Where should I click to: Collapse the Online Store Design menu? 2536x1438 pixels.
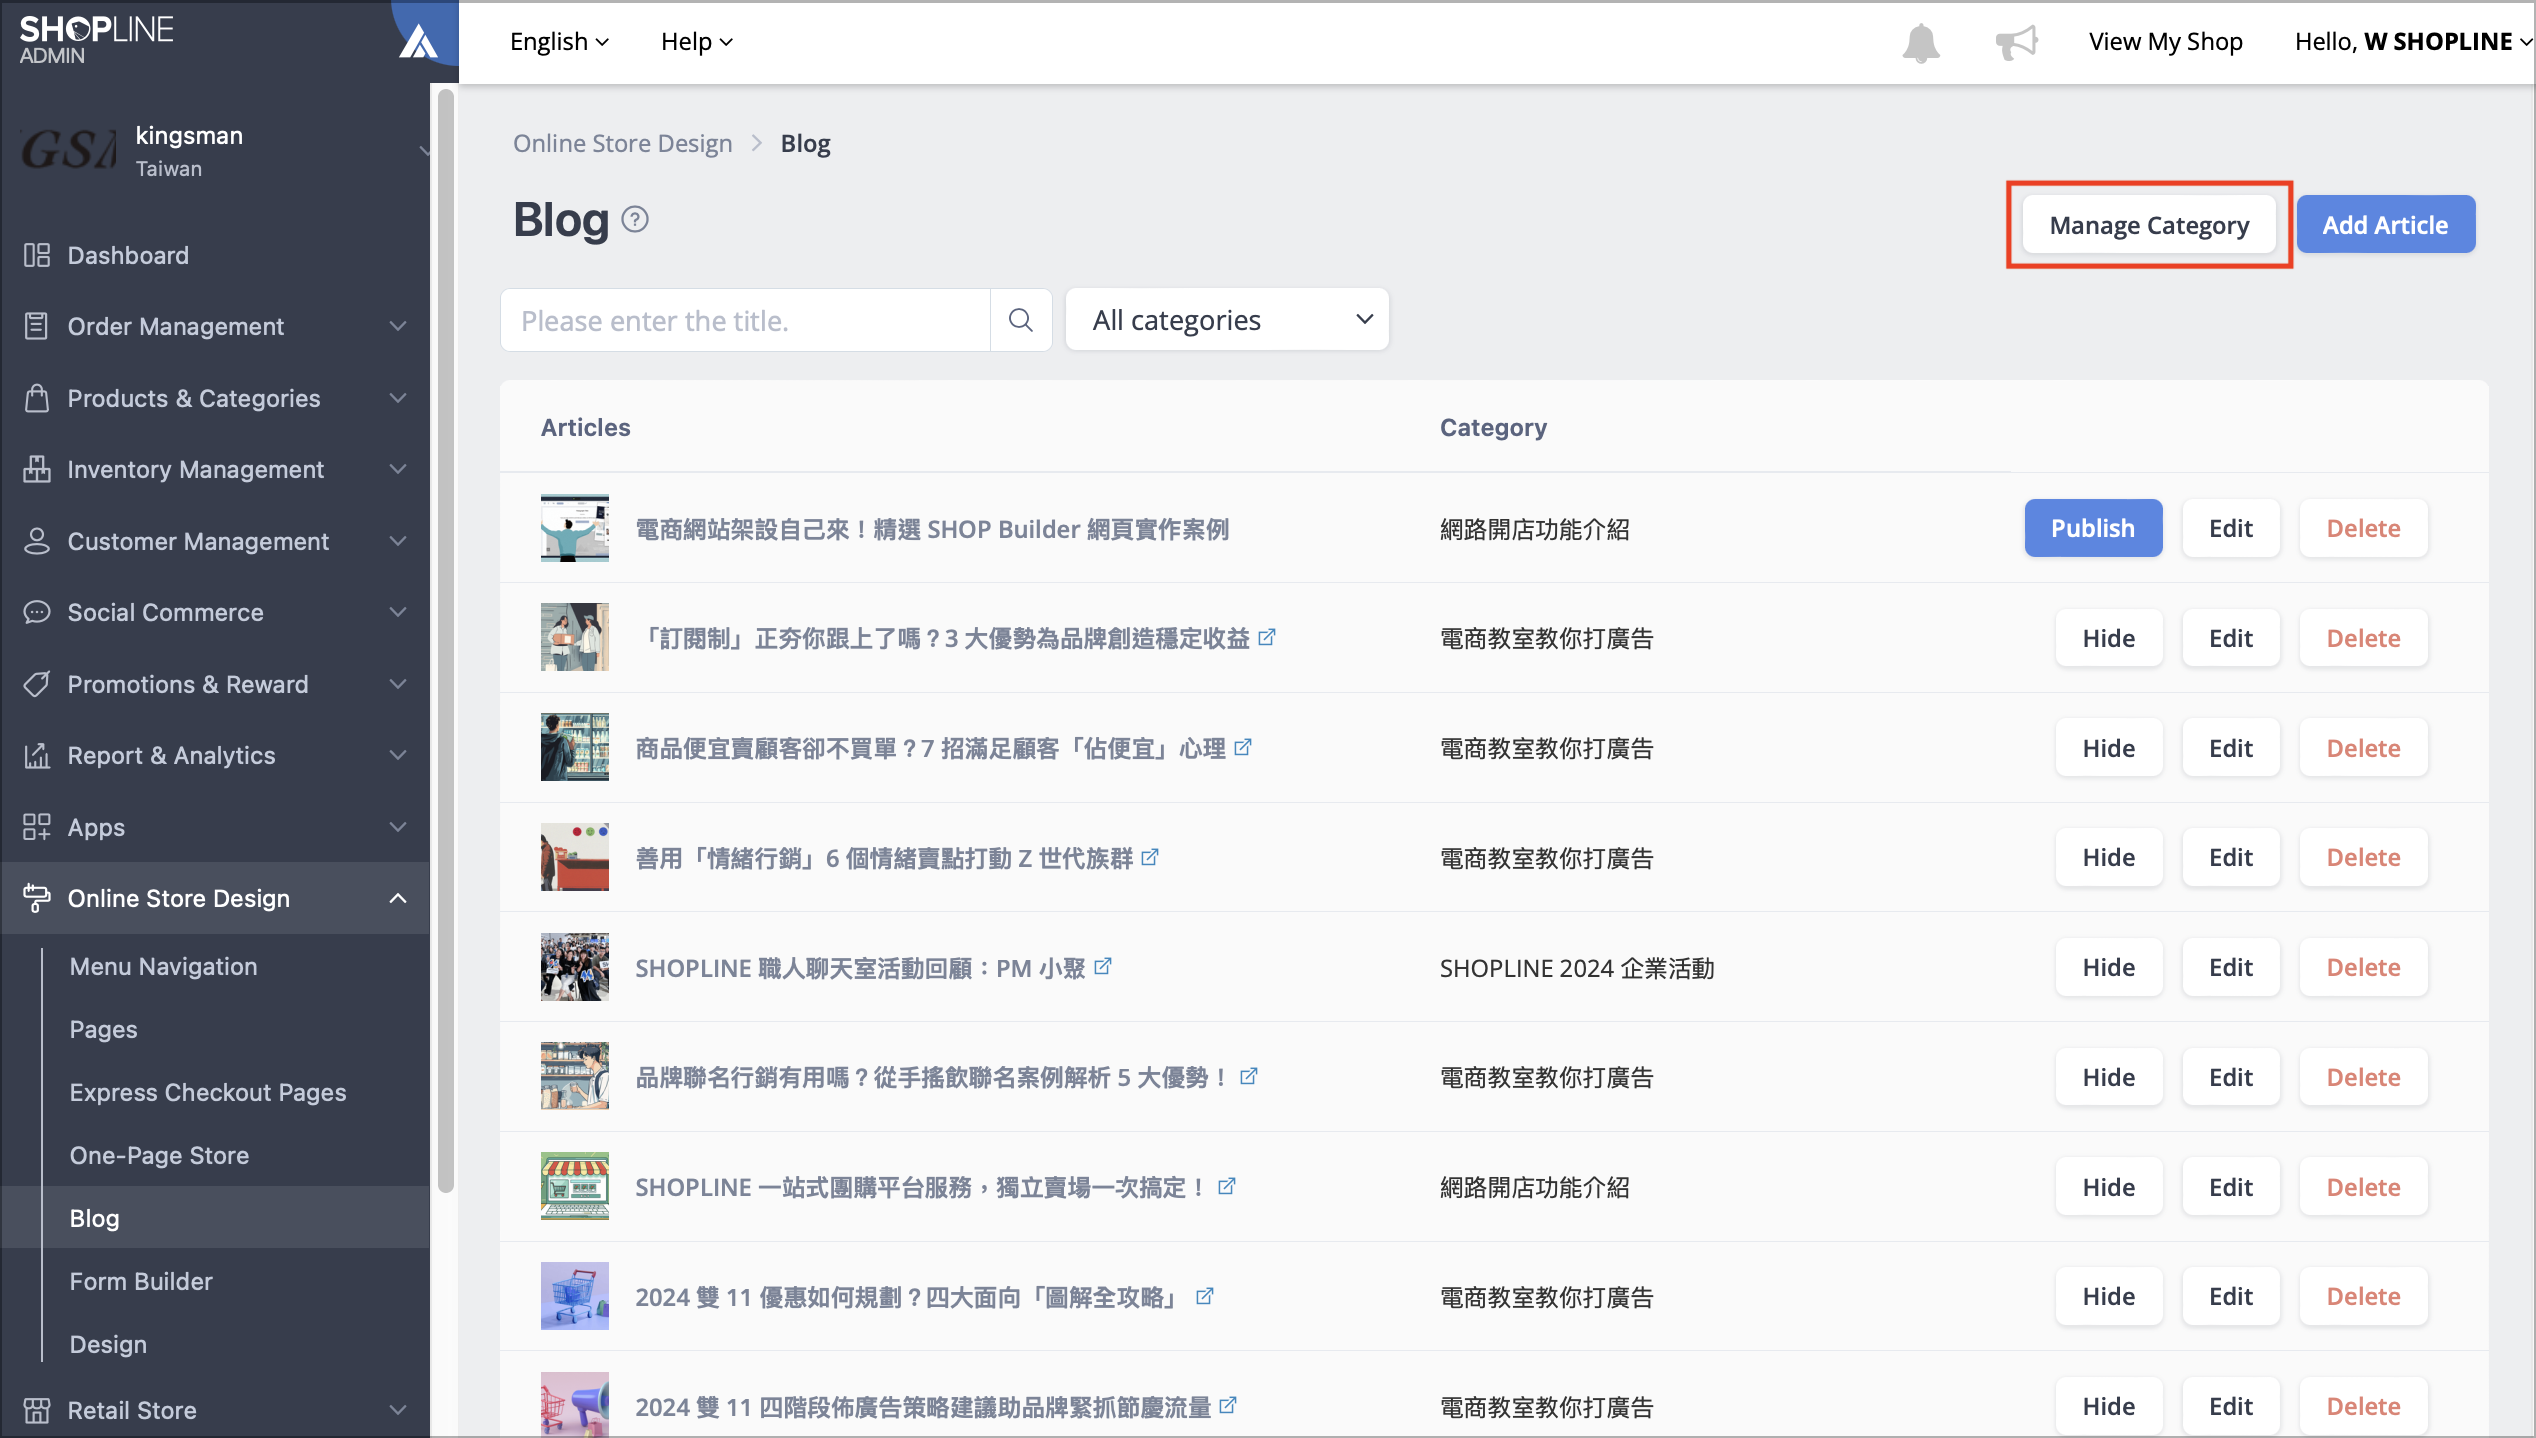(x=398, y=898)
